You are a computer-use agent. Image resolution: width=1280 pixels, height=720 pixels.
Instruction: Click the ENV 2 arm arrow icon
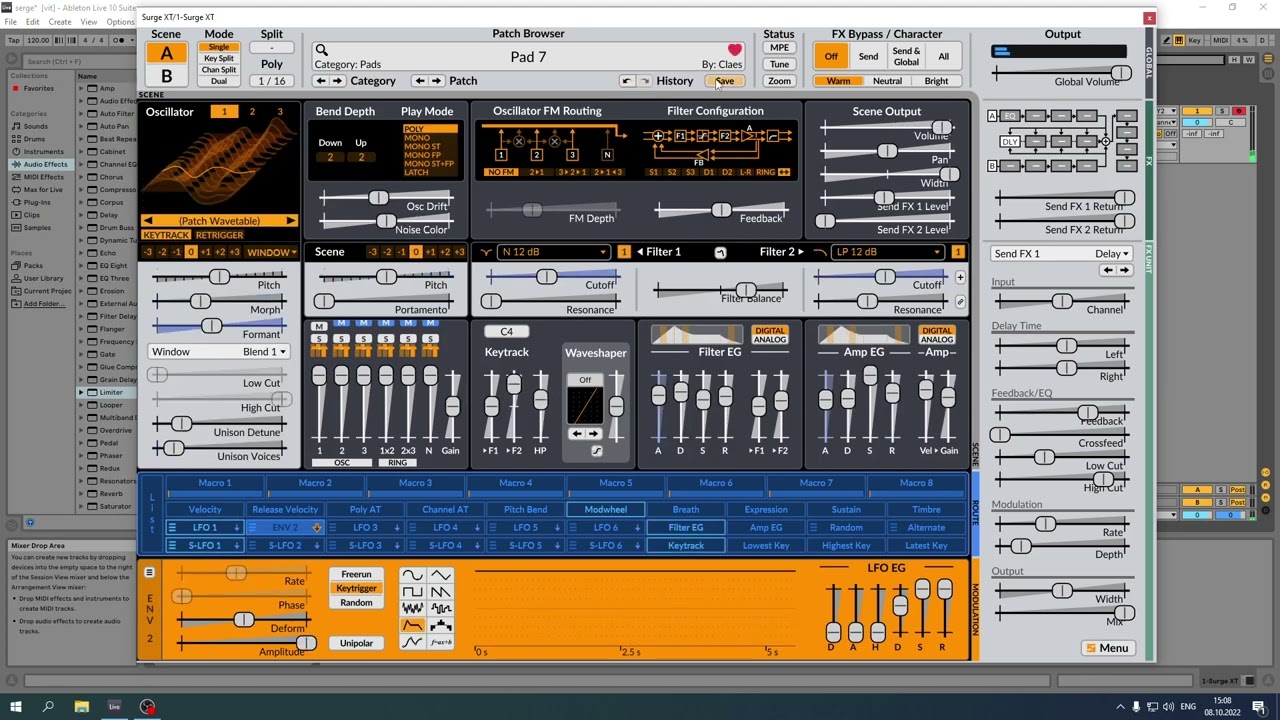coord(317,528)
